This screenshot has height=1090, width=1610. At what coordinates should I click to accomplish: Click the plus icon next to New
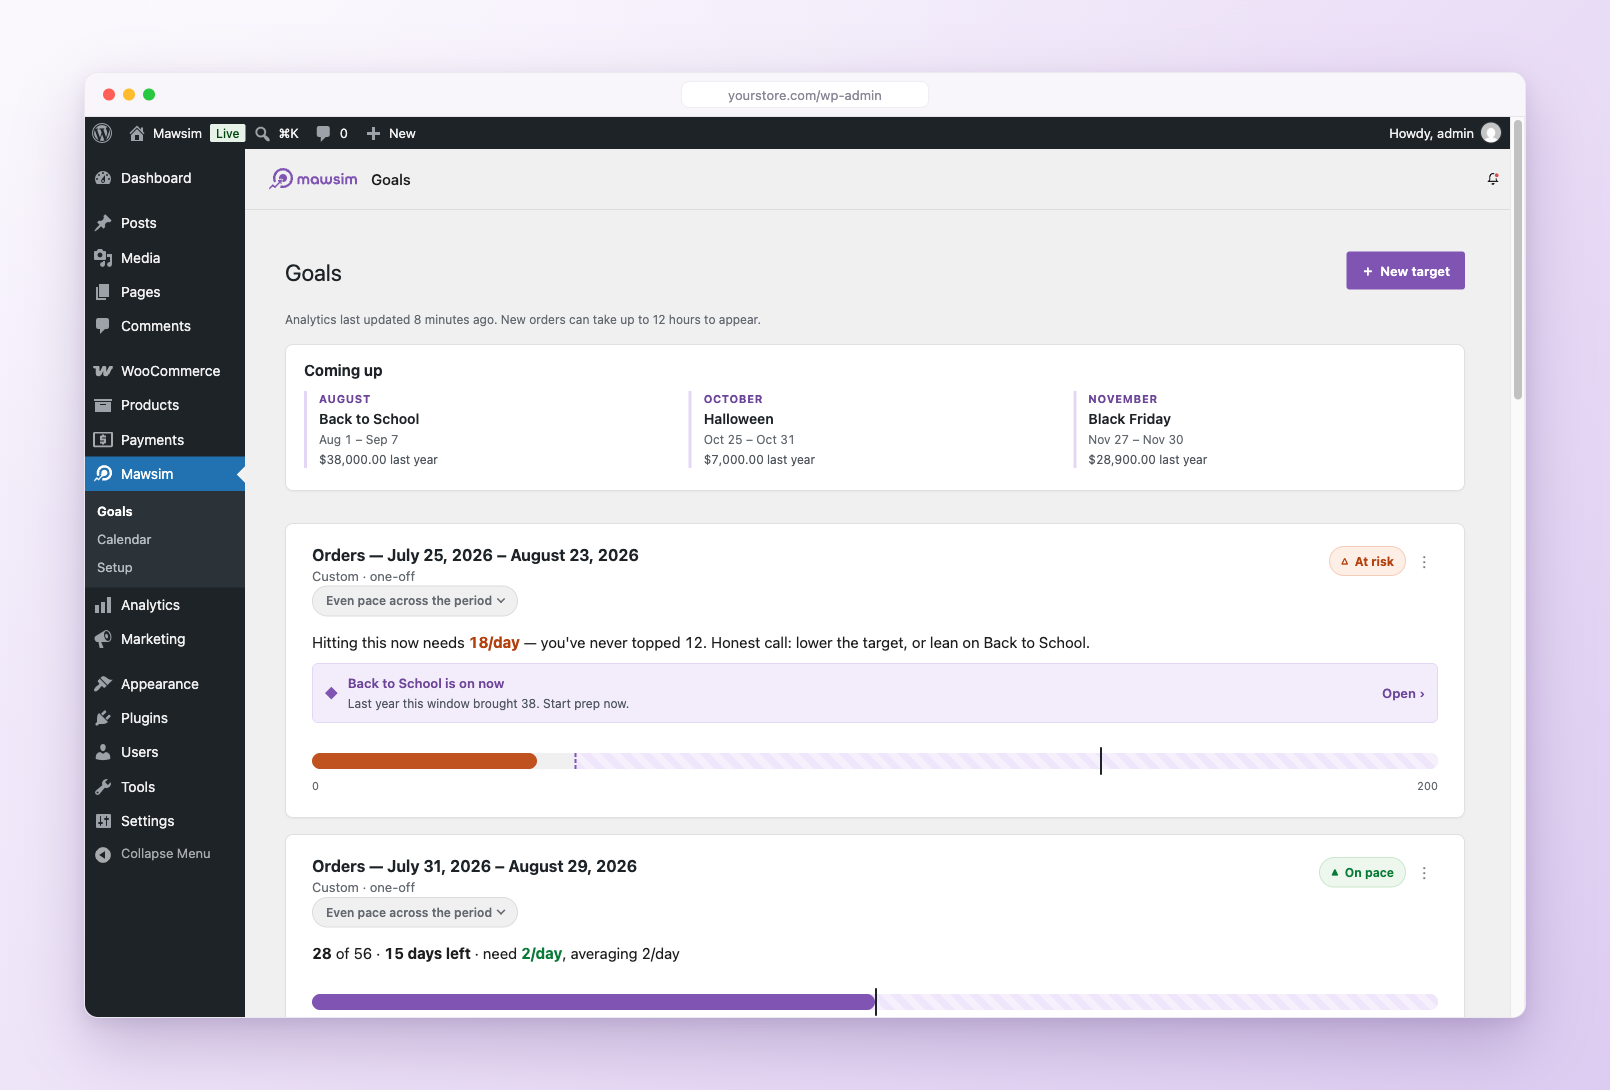click(373, 133)
